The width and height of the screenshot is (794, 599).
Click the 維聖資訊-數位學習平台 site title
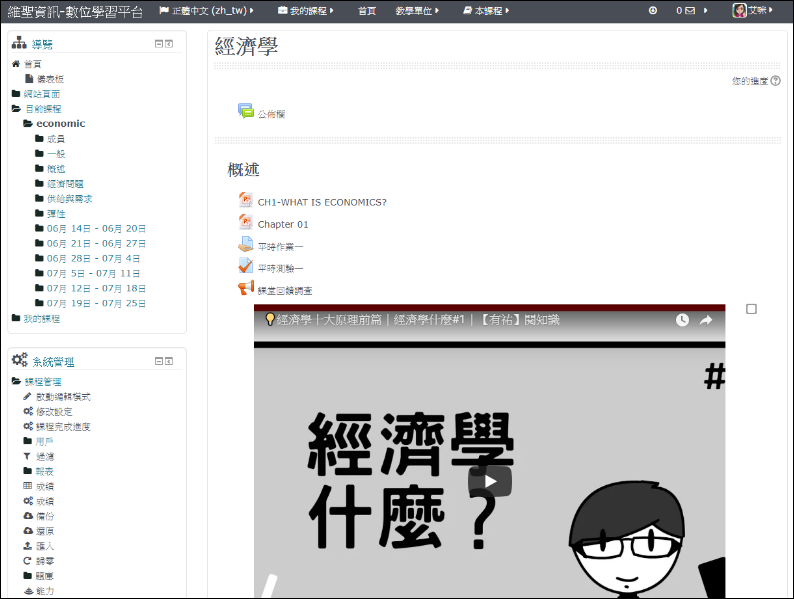coord(75,12)
